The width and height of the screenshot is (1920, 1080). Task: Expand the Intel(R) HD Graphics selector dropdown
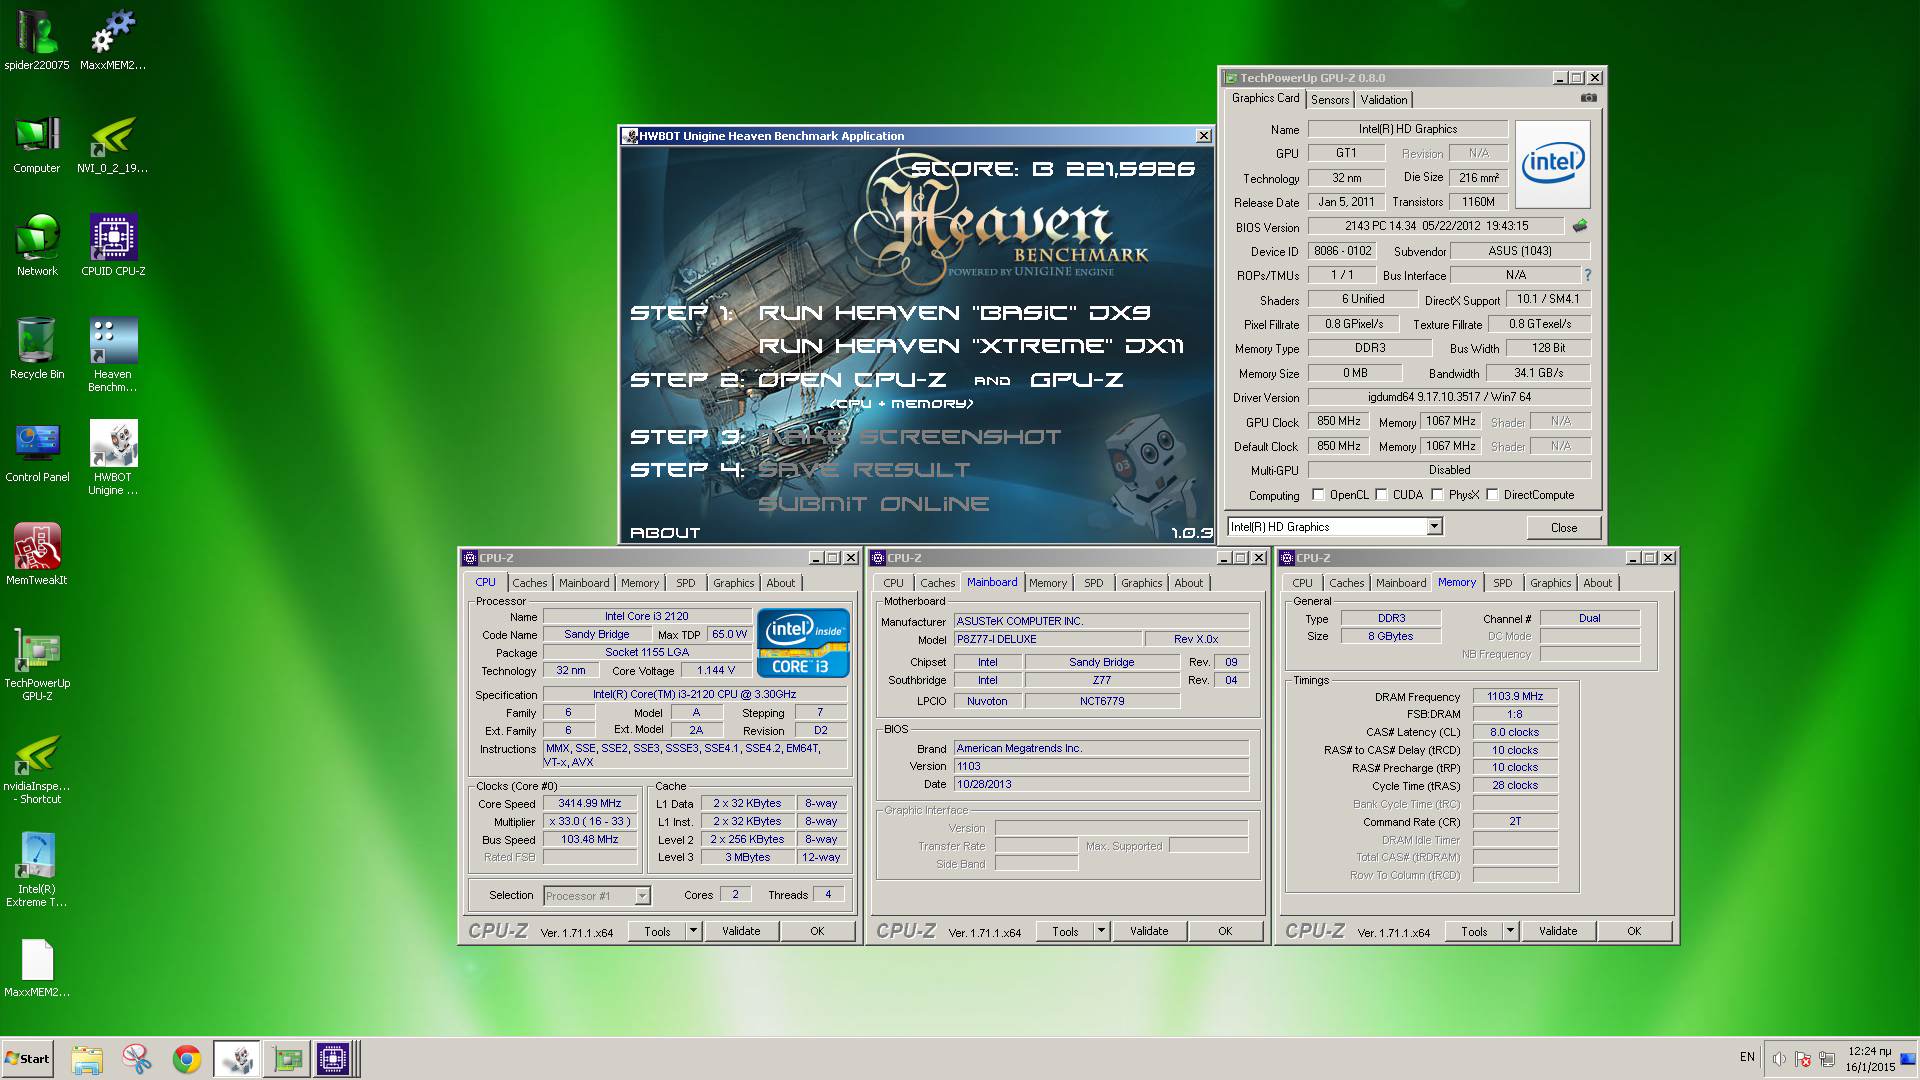(x=1434, y=527)
